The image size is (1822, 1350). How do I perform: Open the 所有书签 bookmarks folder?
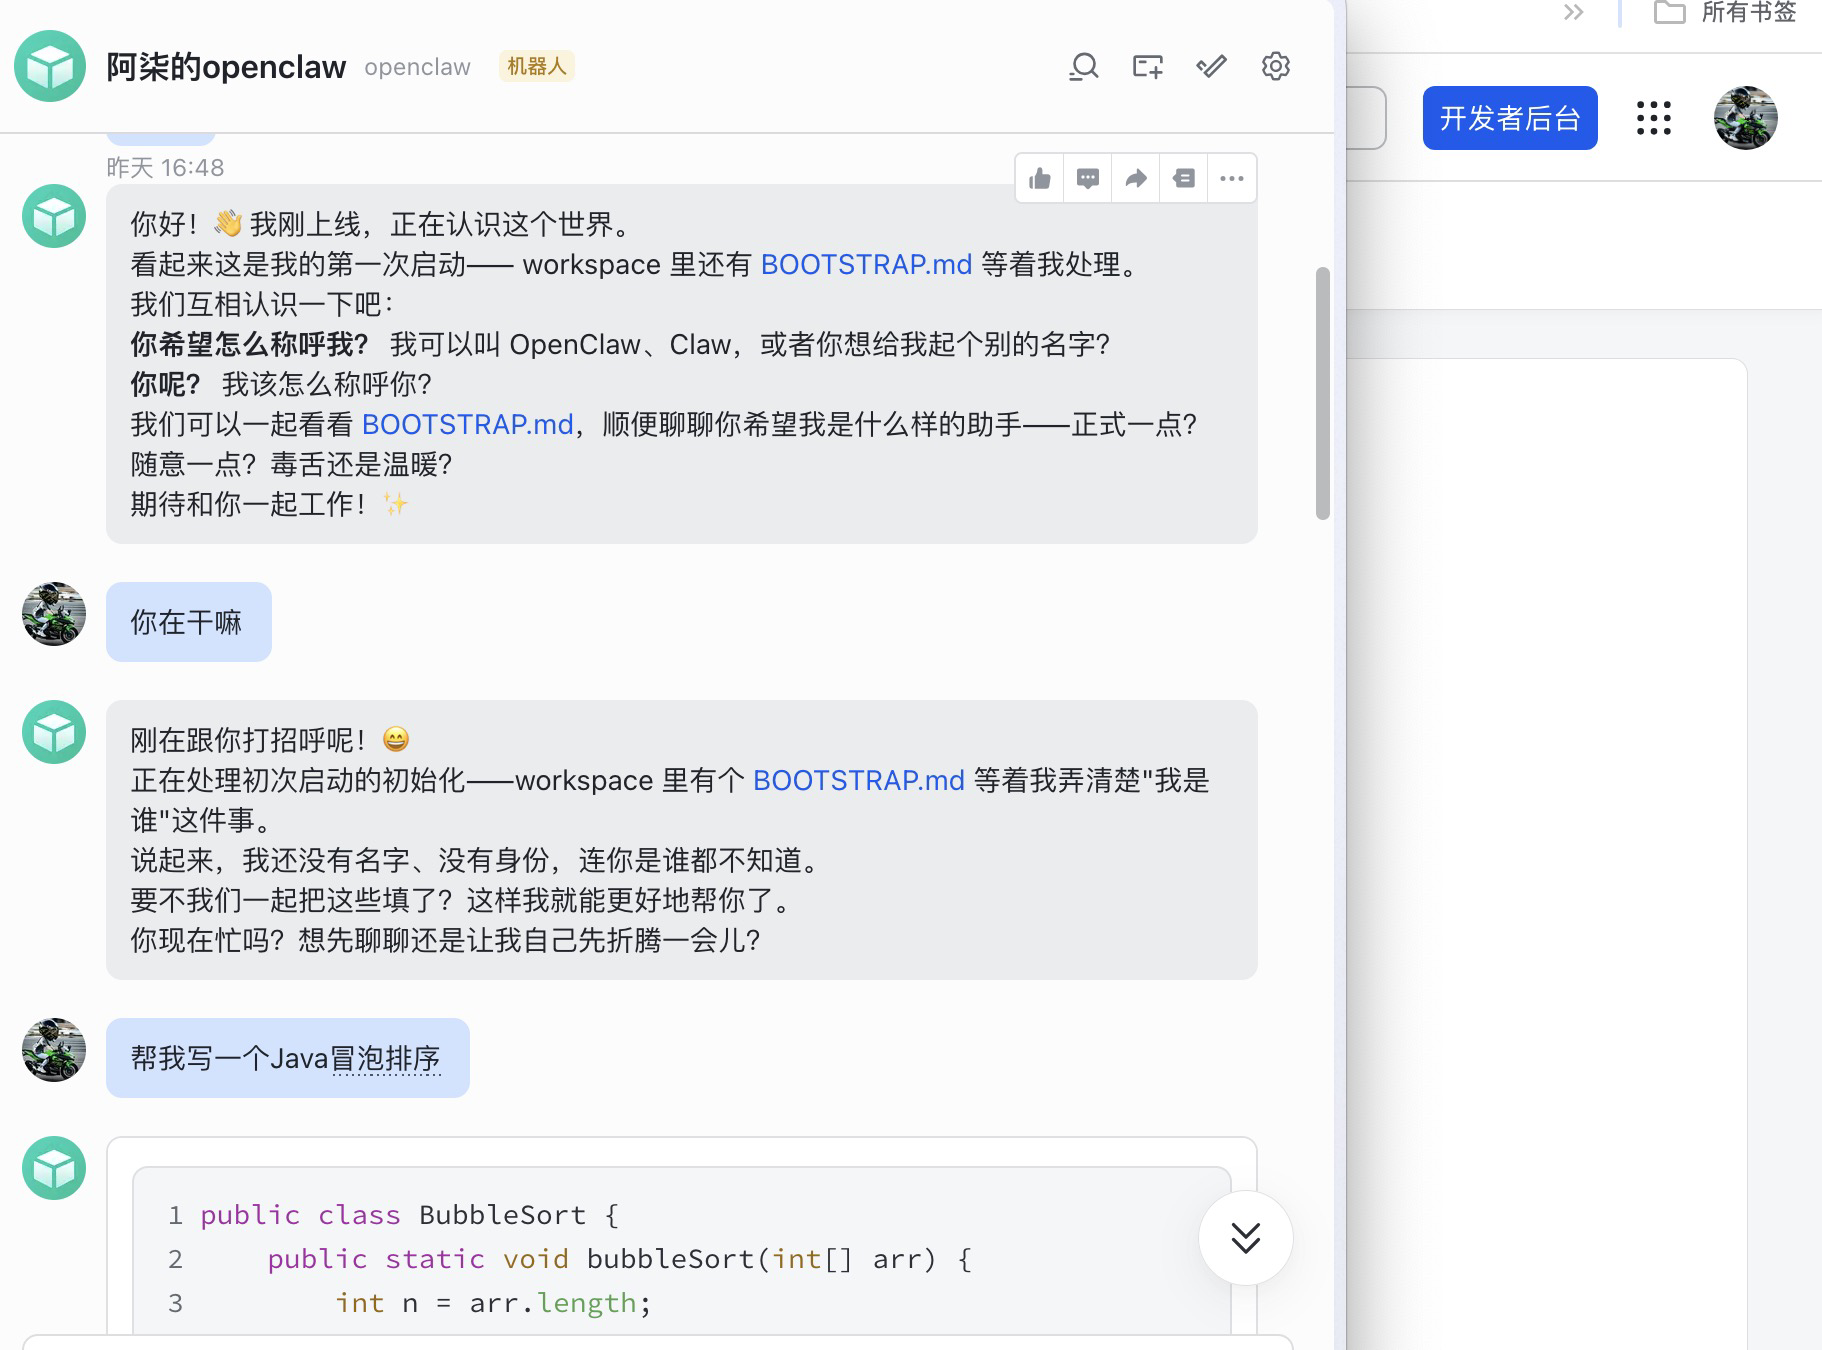1727,13
